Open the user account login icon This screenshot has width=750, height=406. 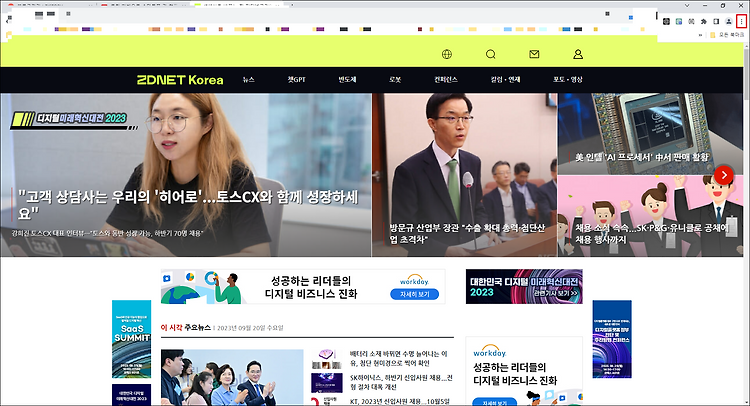click(x=578, y=54)
